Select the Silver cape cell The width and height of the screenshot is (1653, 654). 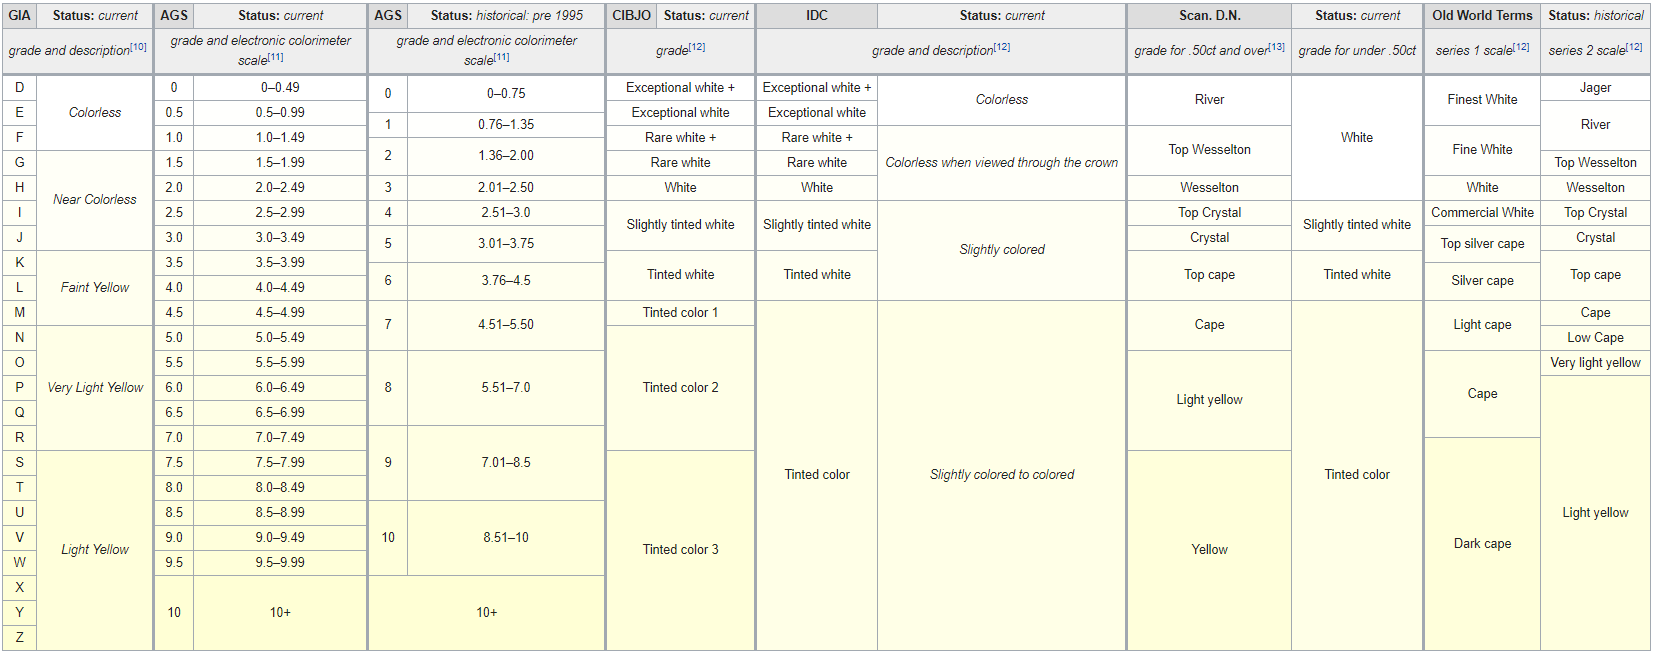pyautogui.click(x=1482, y=281)
